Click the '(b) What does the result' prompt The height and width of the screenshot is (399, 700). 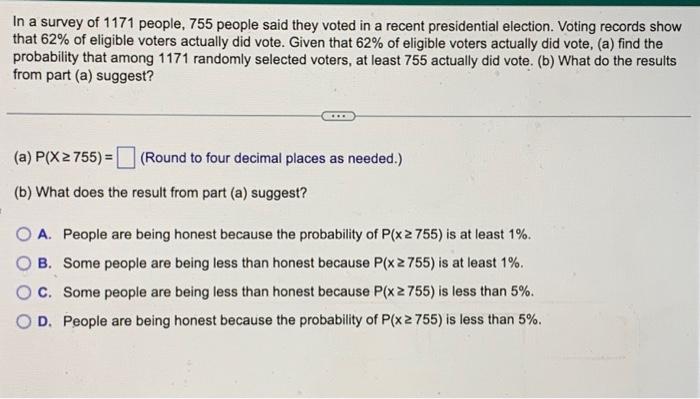[x=160, y=193]
